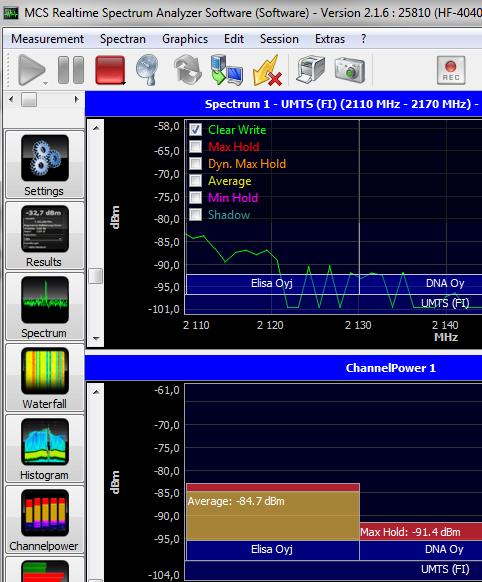Click the Spectrum 1 - UMTS (FI) title bar
This screenshot has width=482, height=582.
pos(283,104)
